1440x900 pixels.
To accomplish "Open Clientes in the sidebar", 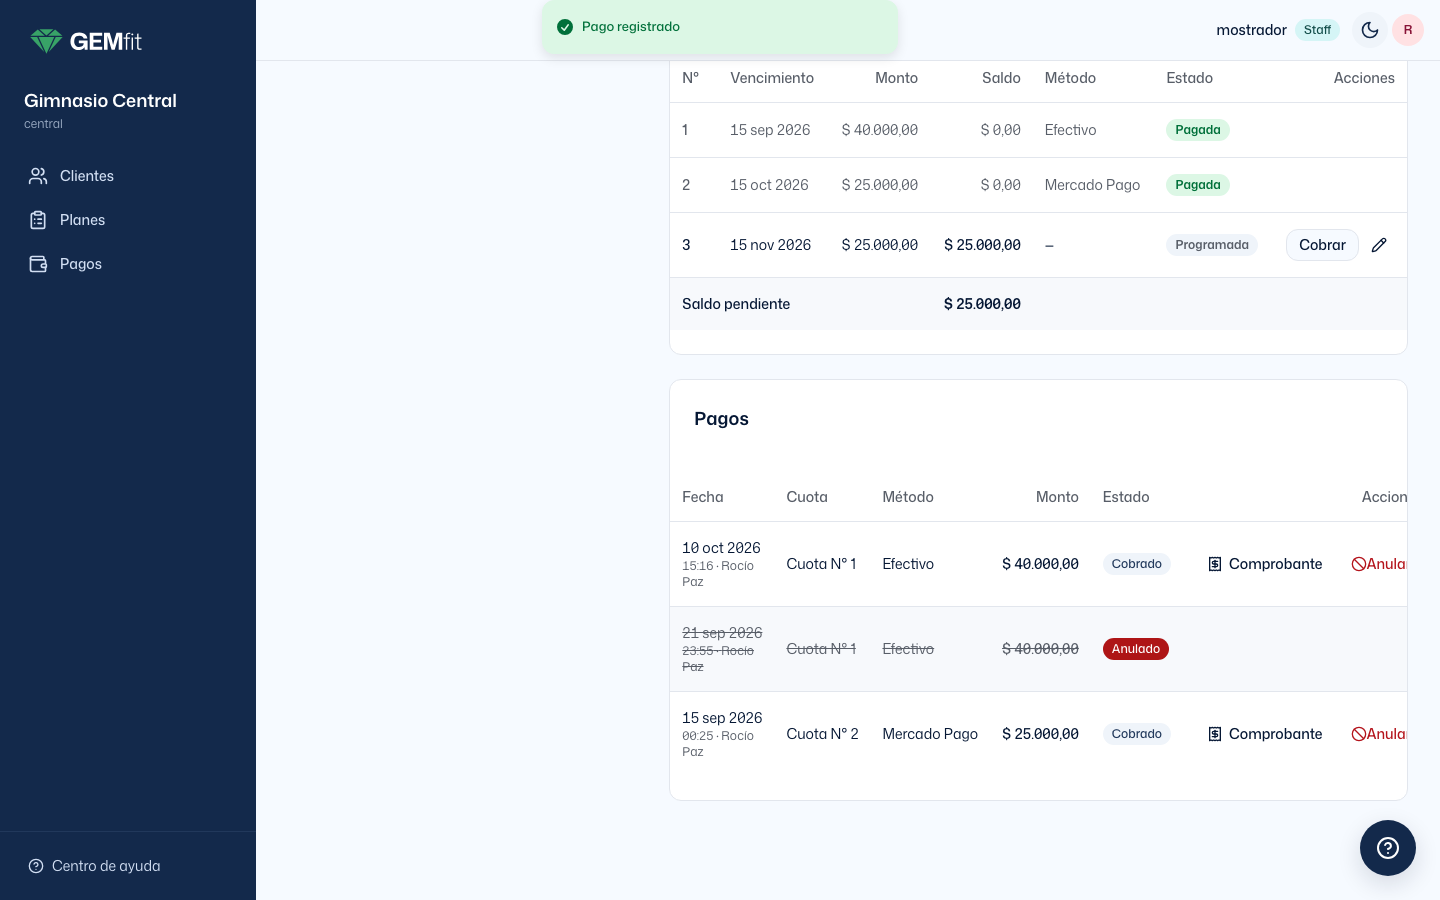I will pyautogui.click(x=128, y=176).
